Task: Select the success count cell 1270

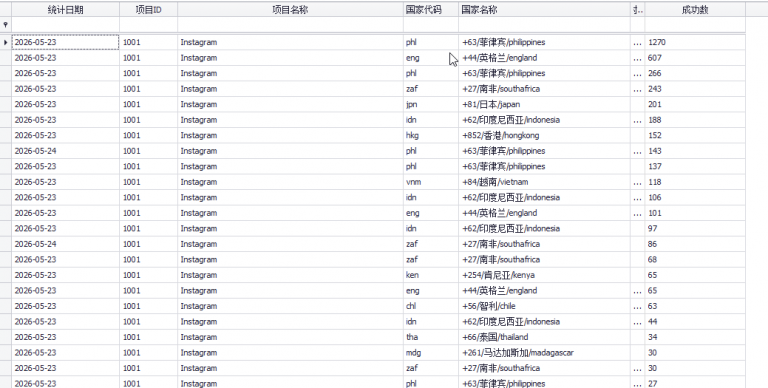Action: click(695, 42)
